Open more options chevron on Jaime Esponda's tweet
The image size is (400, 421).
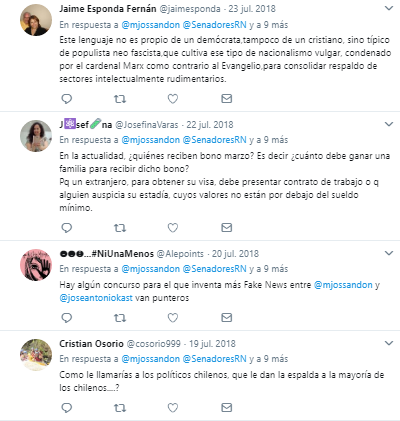389,8
